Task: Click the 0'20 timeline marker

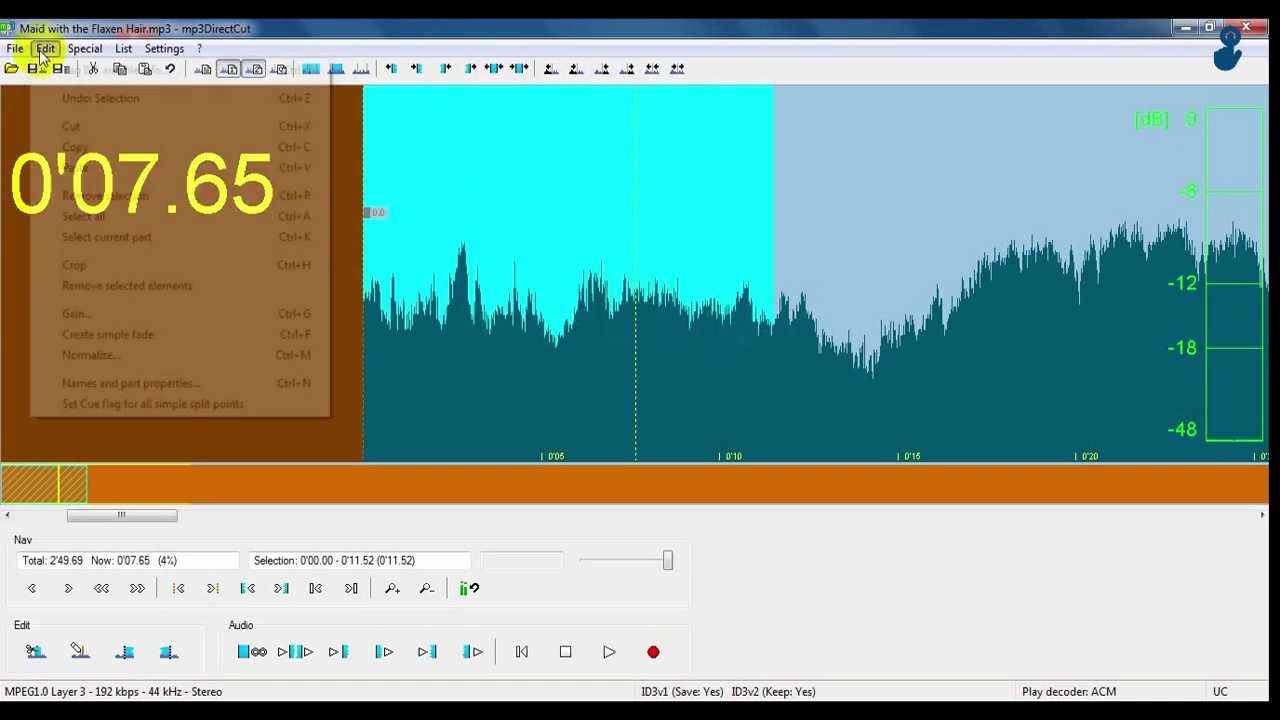Action: point(1089,456)
